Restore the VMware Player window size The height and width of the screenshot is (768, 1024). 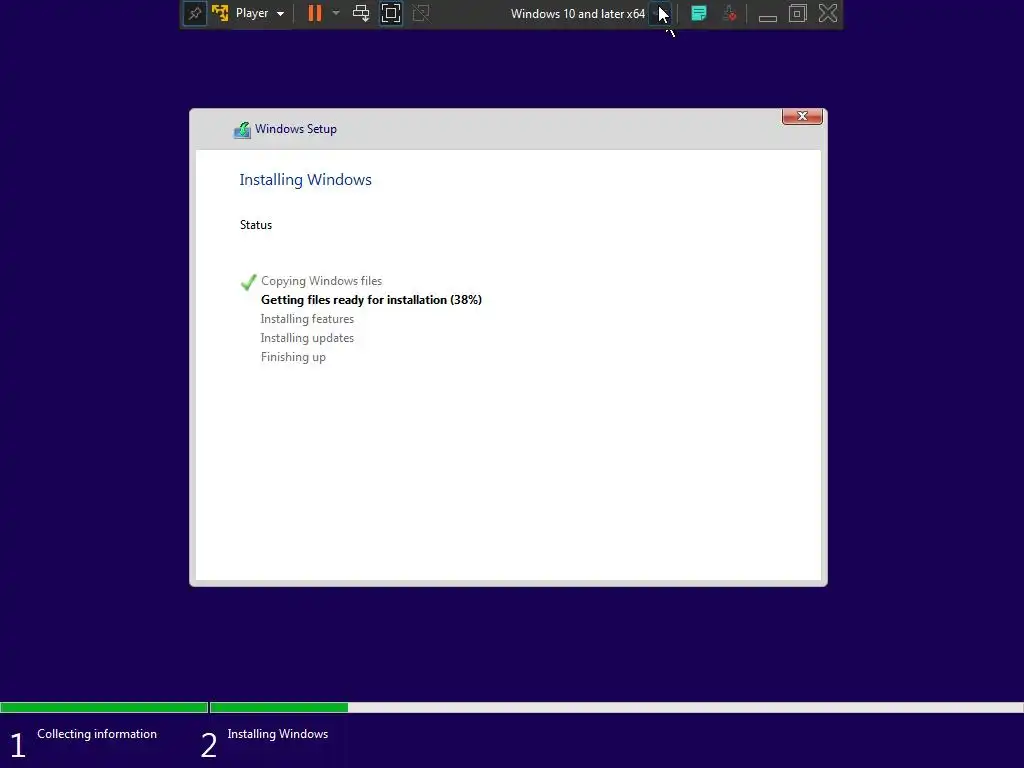coord(797,13)
